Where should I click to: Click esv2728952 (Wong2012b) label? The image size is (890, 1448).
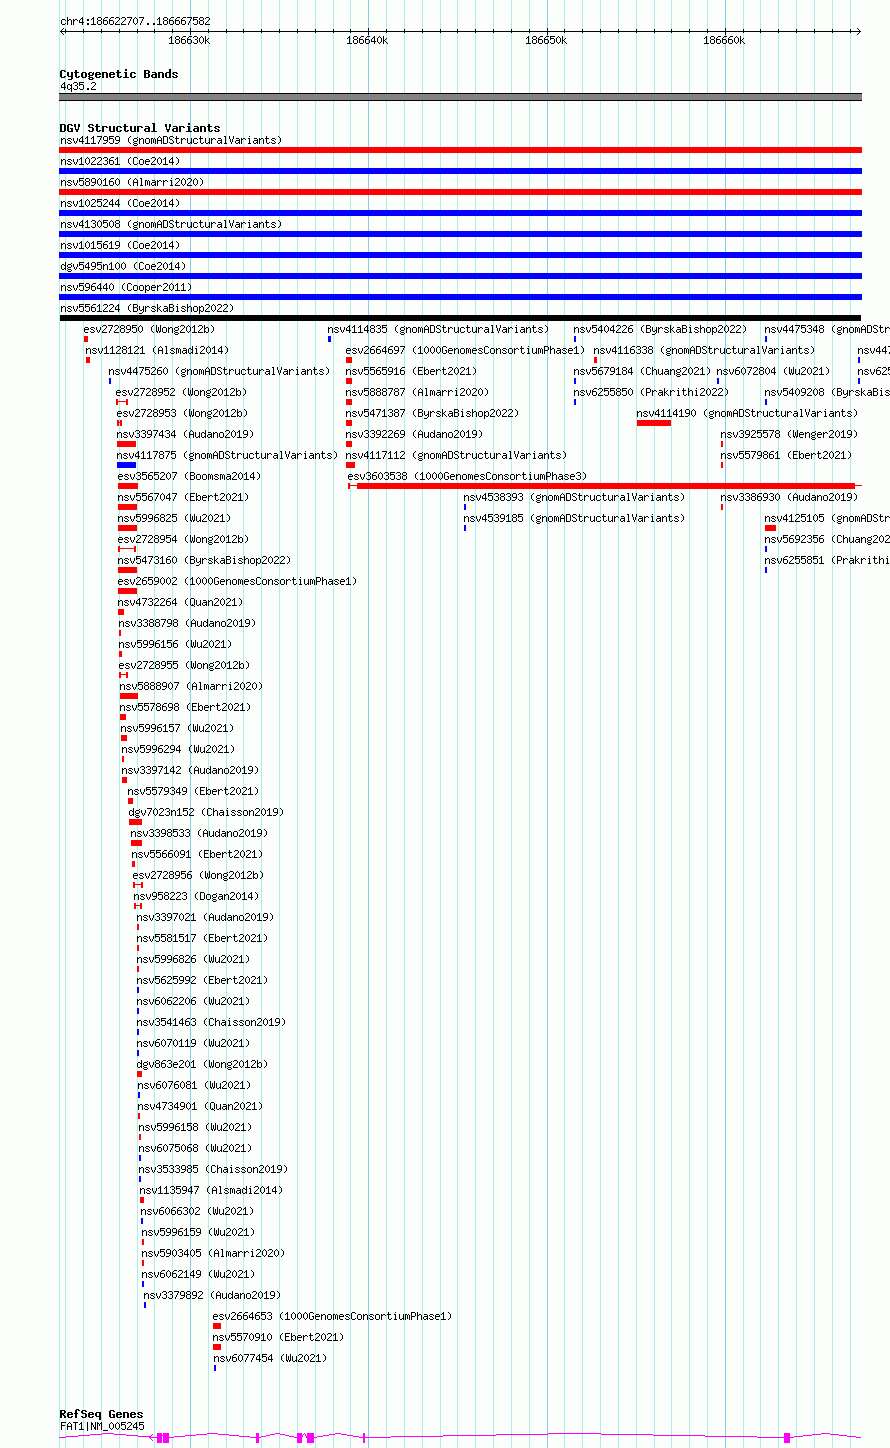click(x=182, y=392)
